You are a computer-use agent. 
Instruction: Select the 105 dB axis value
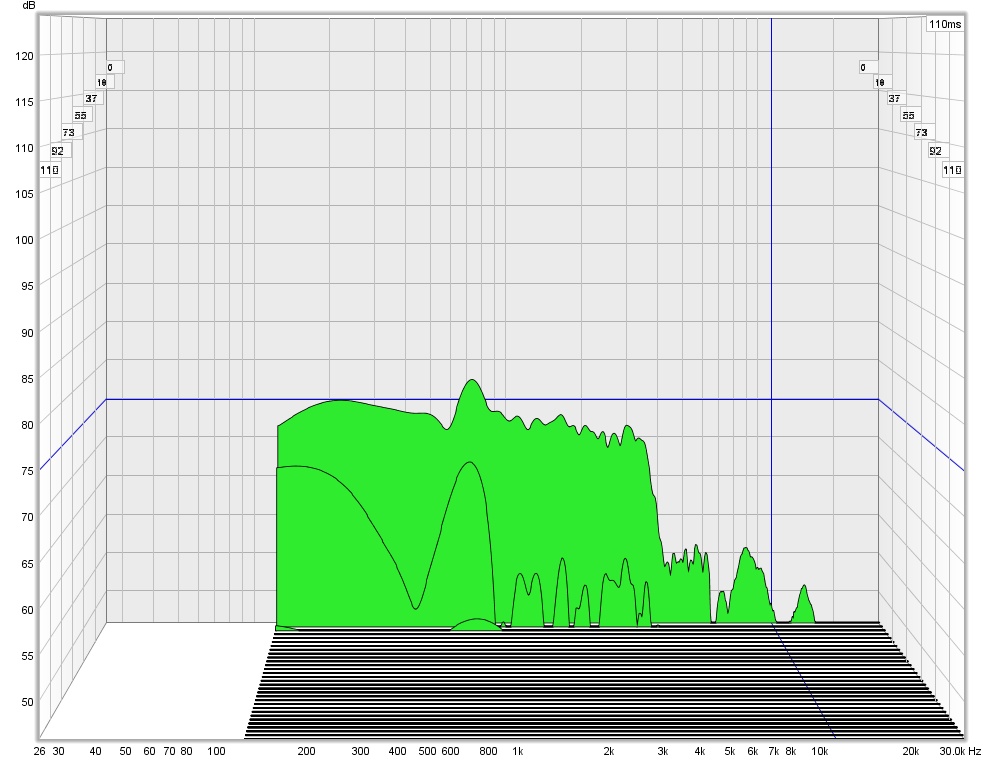point(24,194)
